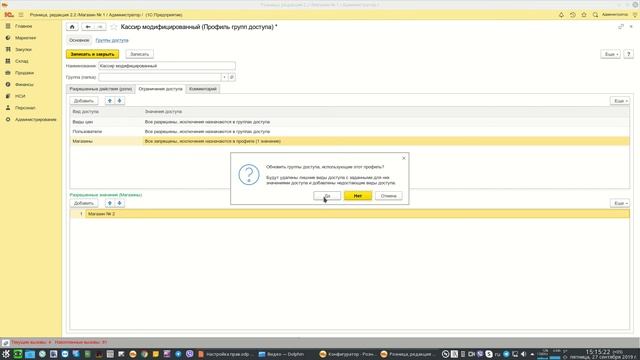Open the Ещё menu next to help button
This screenshot has height=360, width=640.
click(611, 54)
